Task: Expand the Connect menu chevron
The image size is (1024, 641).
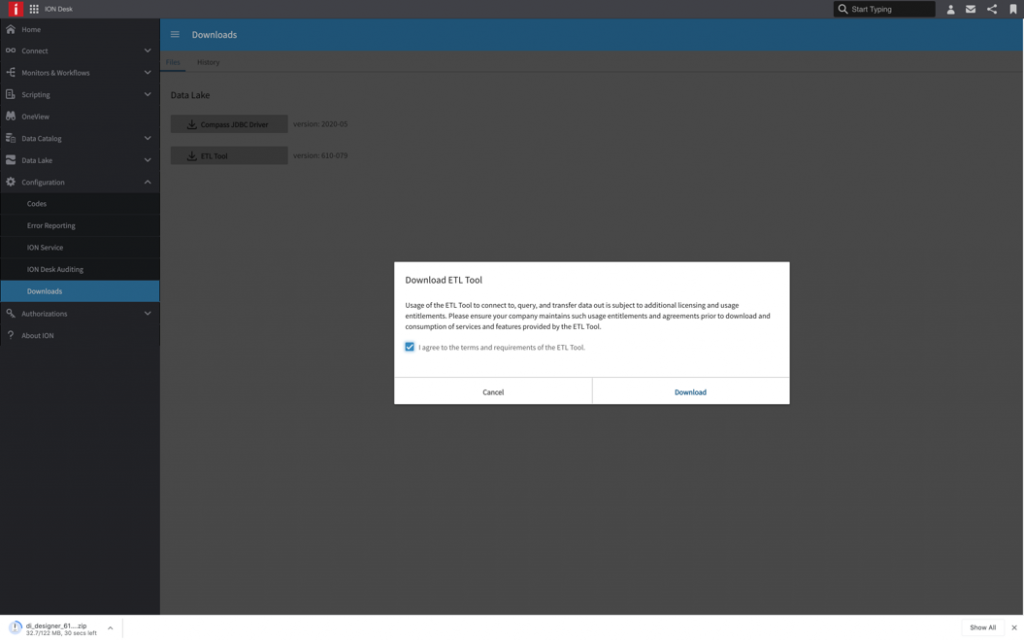Action: coord(148,51)
